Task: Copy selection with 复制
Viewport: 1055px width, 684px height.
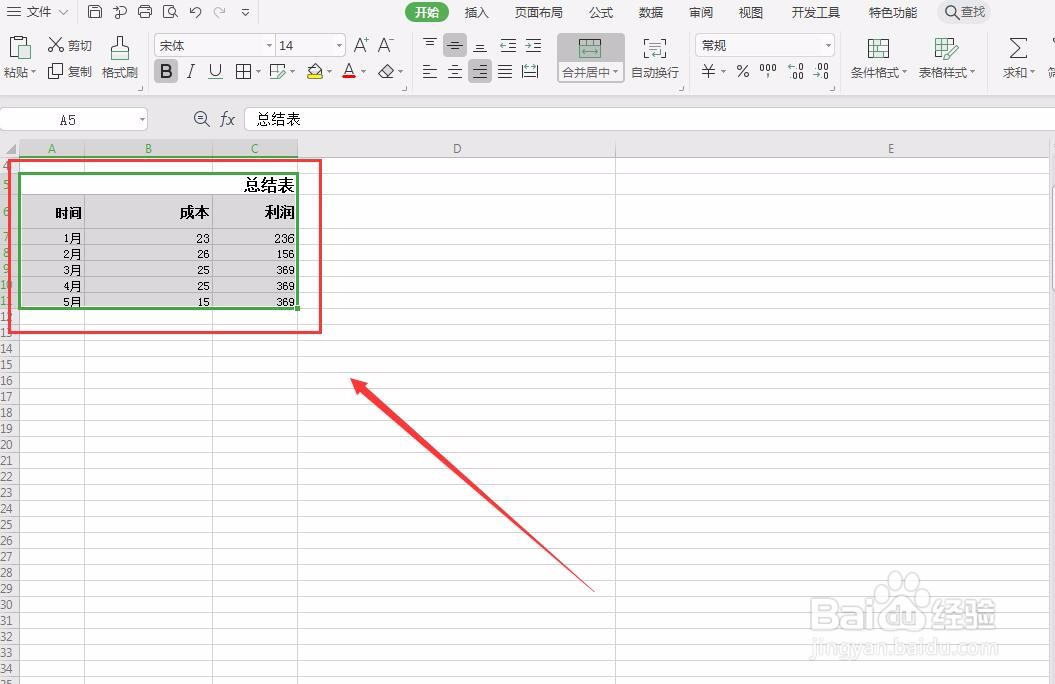Action: coord(69,71)
